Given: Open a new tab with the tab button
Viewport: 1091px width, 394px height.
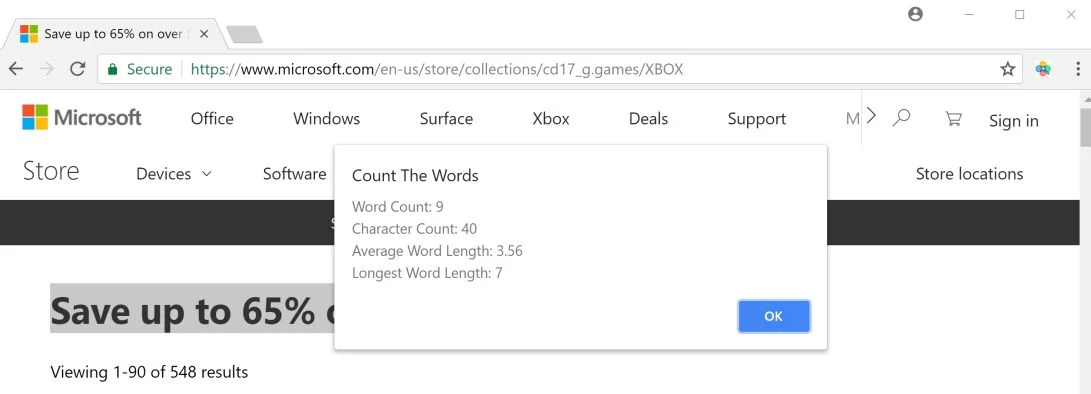Looking at the screenshot, I should point(244,34).
